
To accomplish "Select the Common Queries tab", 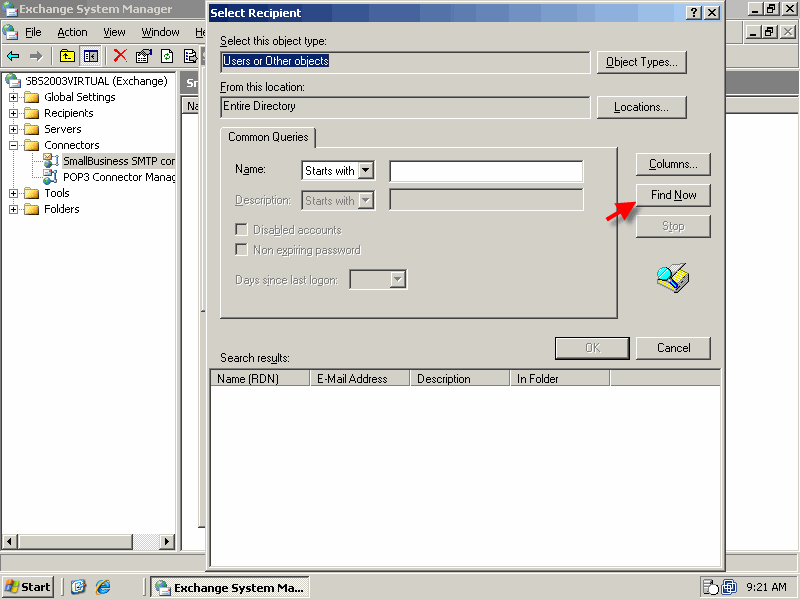I will pos(268,137).
